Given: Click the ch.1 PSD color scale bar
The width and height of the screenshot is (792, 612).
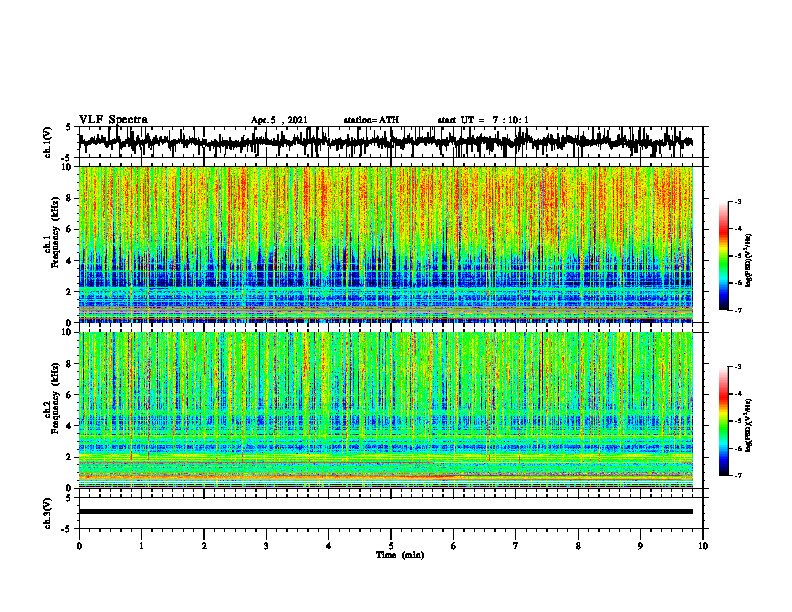Looking at the screenshot, I should [723, 256].
